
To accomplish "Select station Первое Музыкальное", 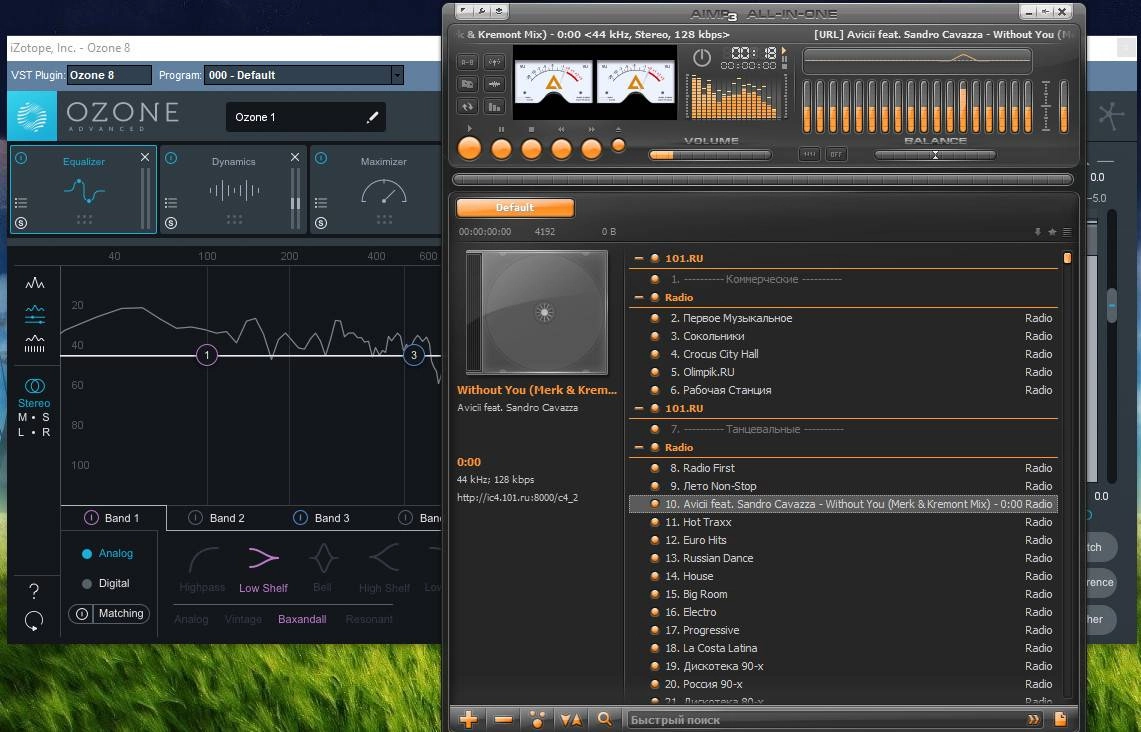I will click(x=843, y=318).
